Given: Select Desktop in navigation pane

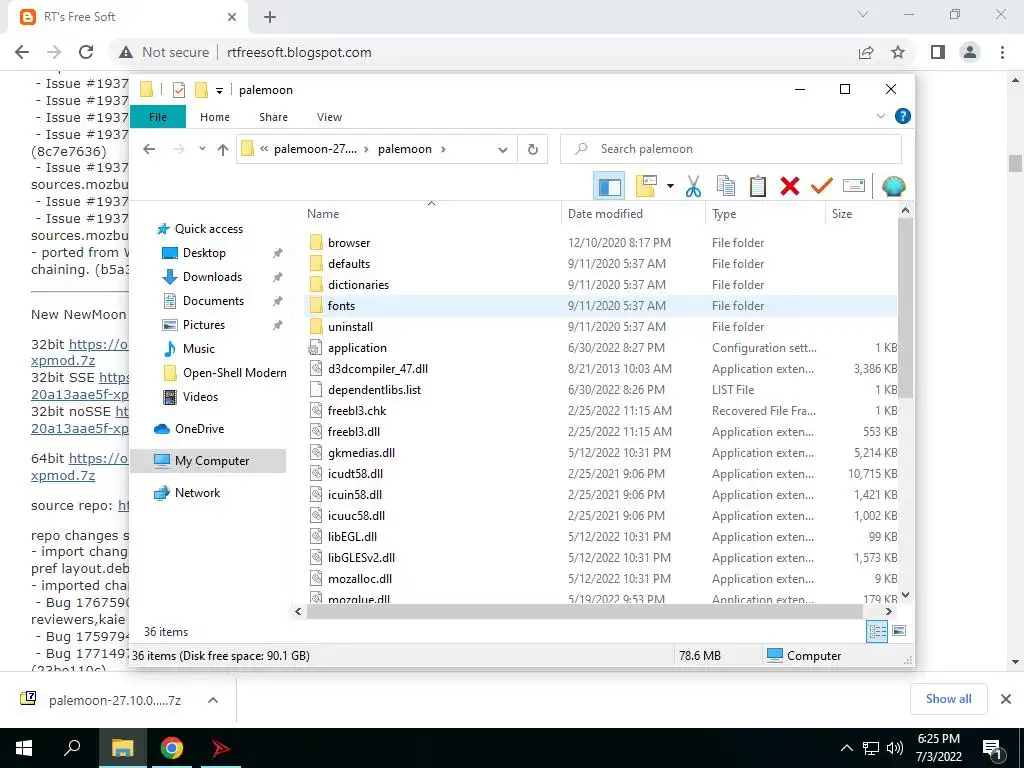Looking at the screenshot, I should click(204, 253).
